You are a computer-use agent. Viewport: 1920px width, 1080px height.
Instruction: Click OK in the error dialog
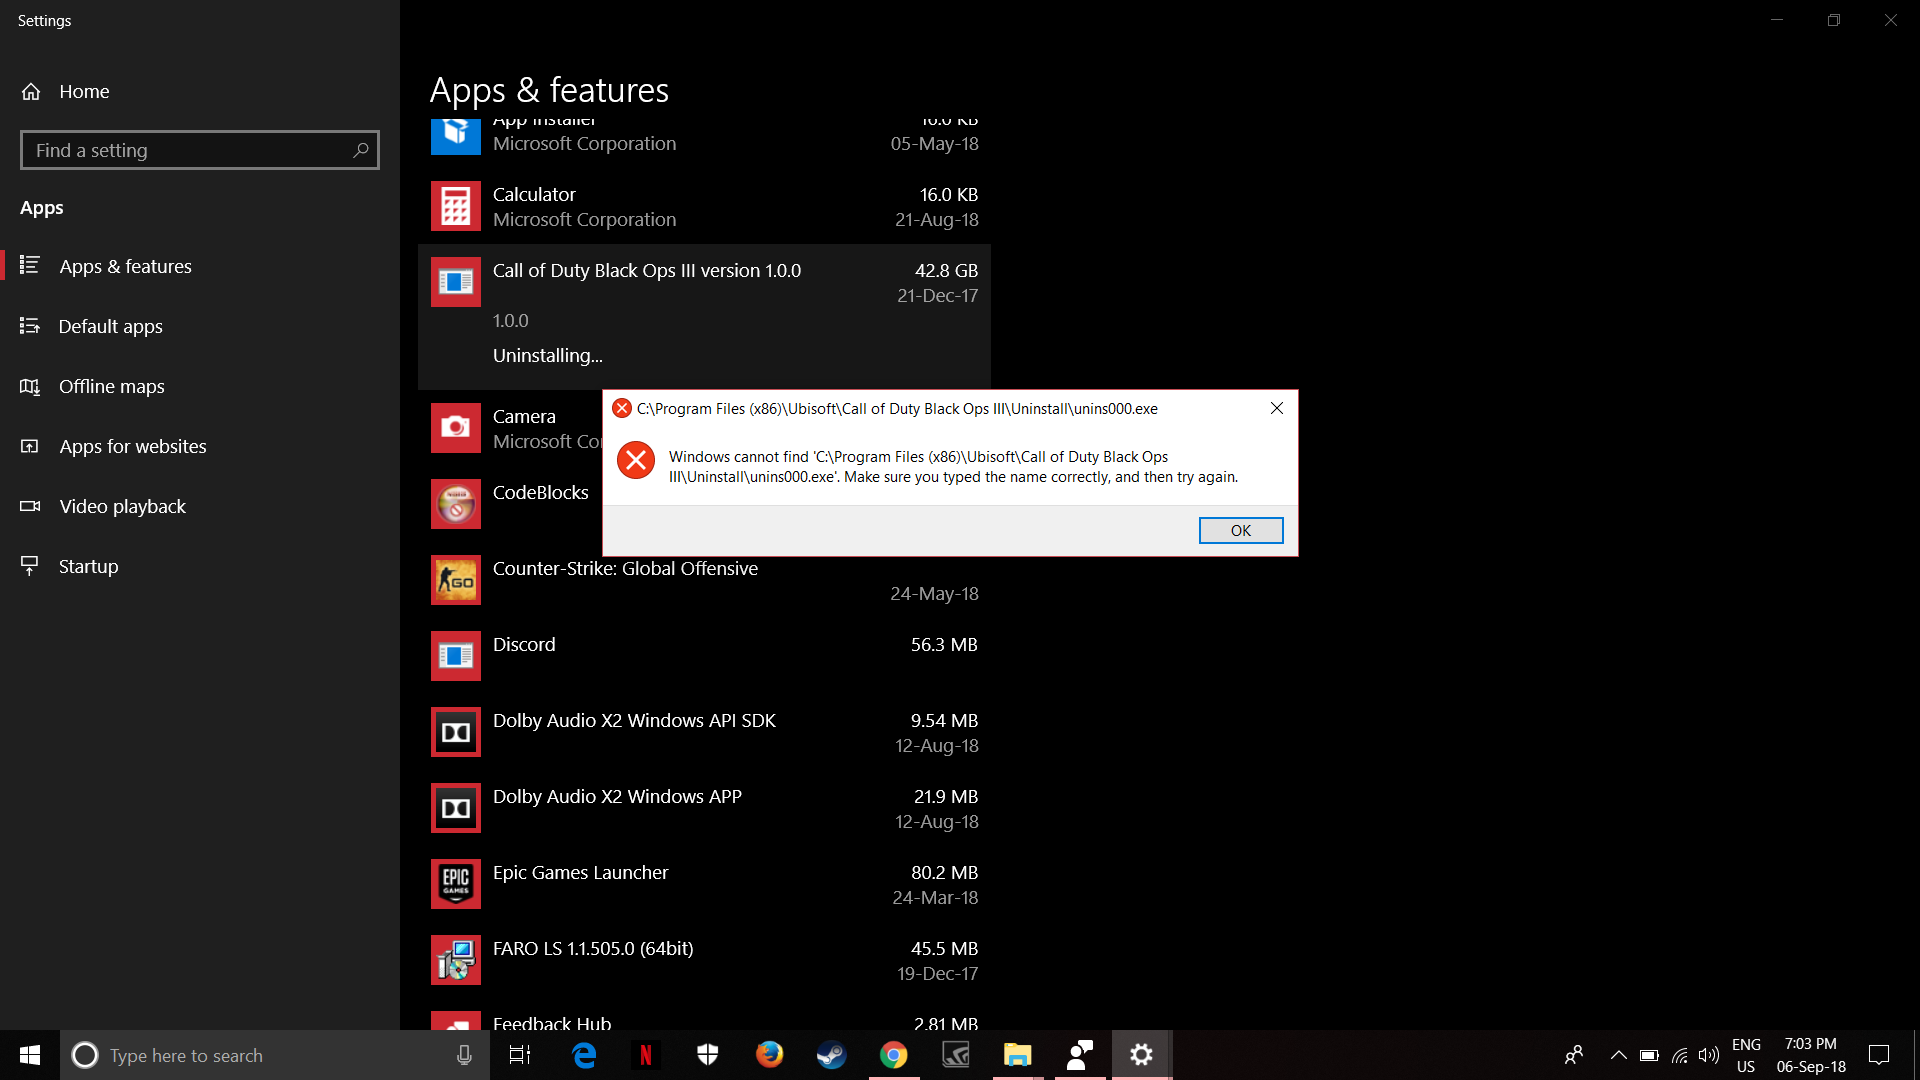(1240, 531)
